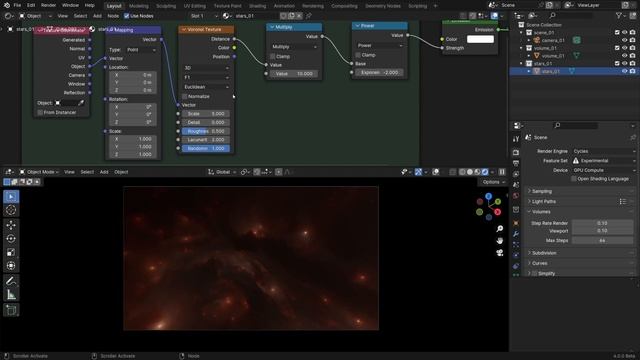Open the Render Engine dropdown
Viewport: 640px width, 360px height.
click(x=604, y=151)
